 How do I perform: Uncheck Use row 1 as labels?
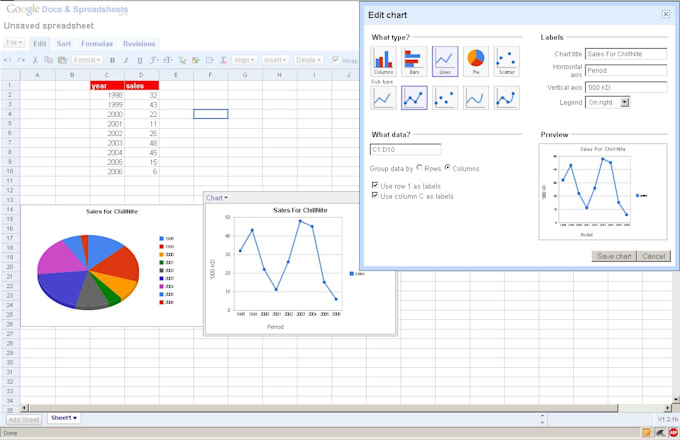375,185
